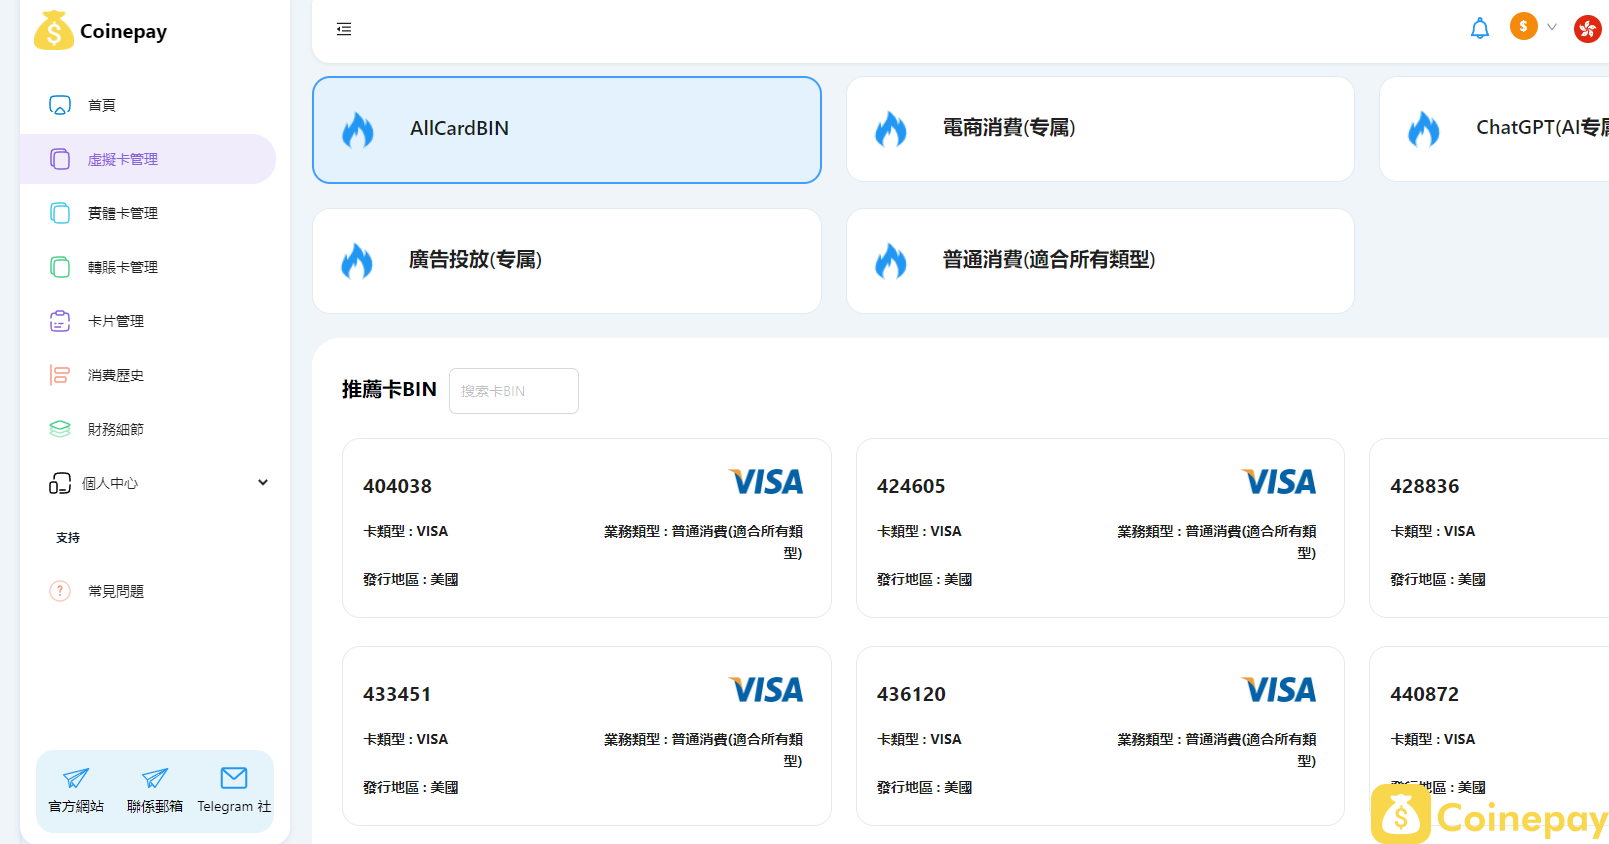Select the 廣告投放(专属) category
The image size is (1609, 844).
[x=567, y=261]
